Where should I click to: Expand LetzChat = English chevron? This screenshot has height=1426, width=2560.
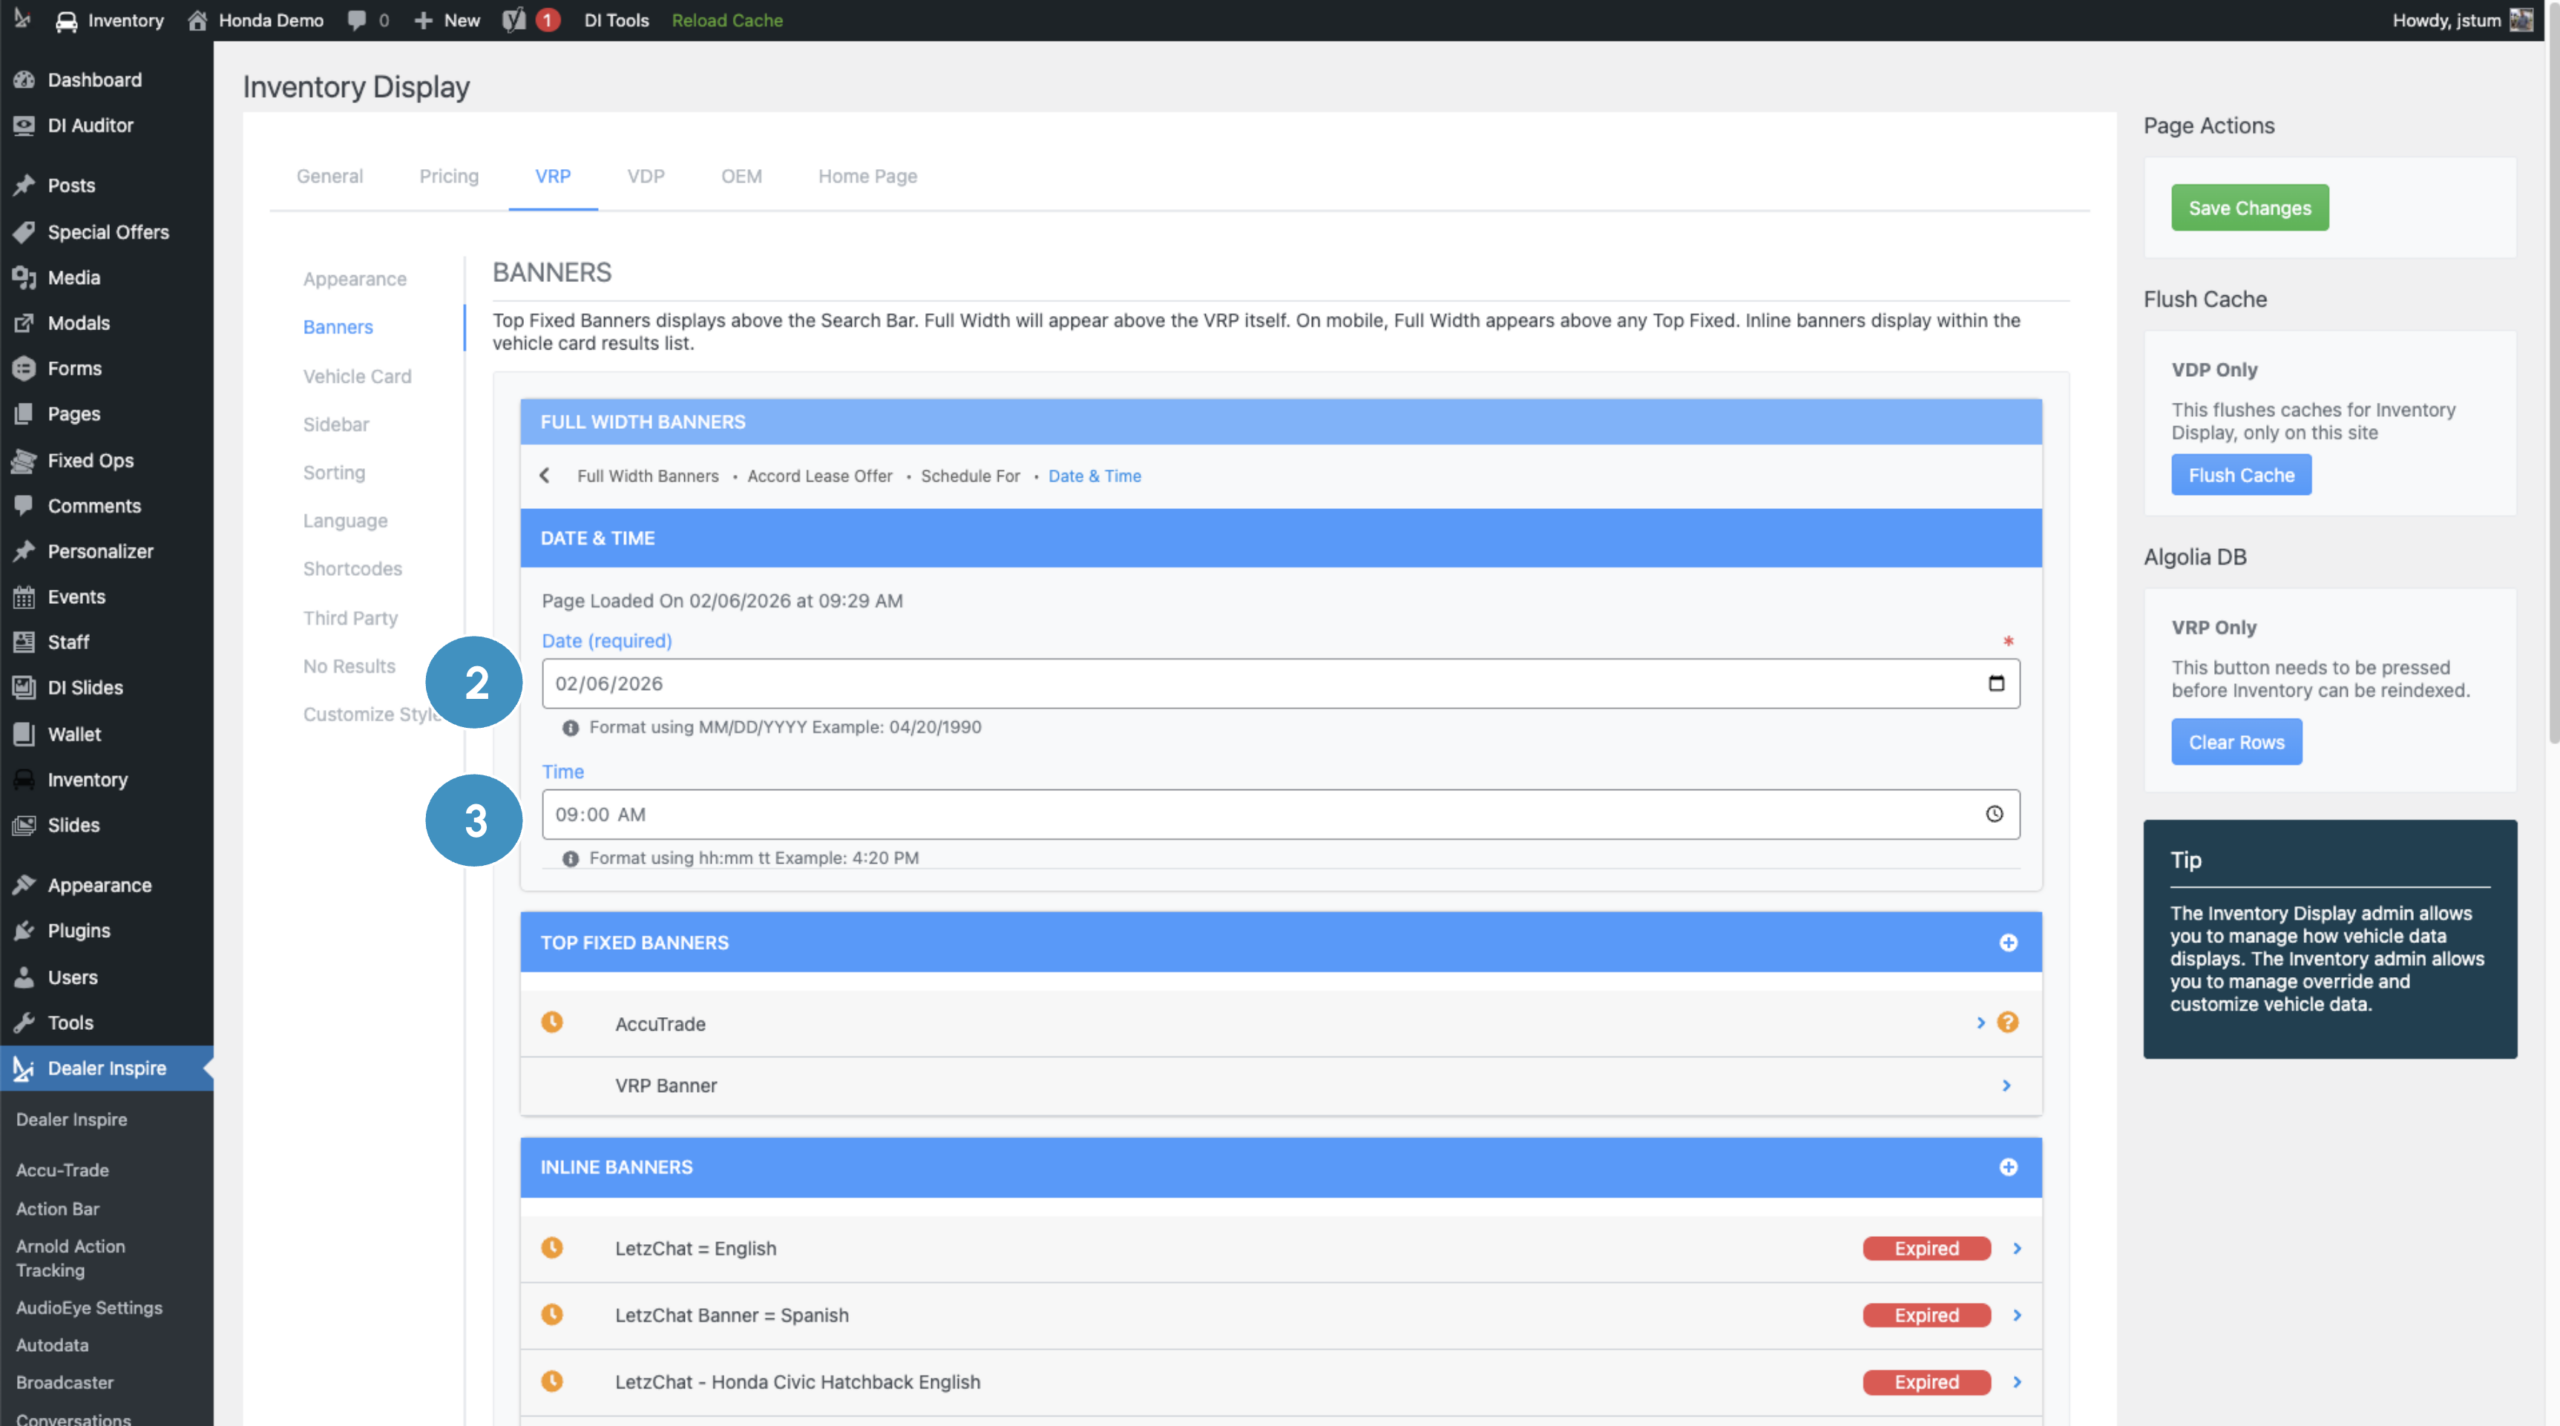coord(2017,1248)
